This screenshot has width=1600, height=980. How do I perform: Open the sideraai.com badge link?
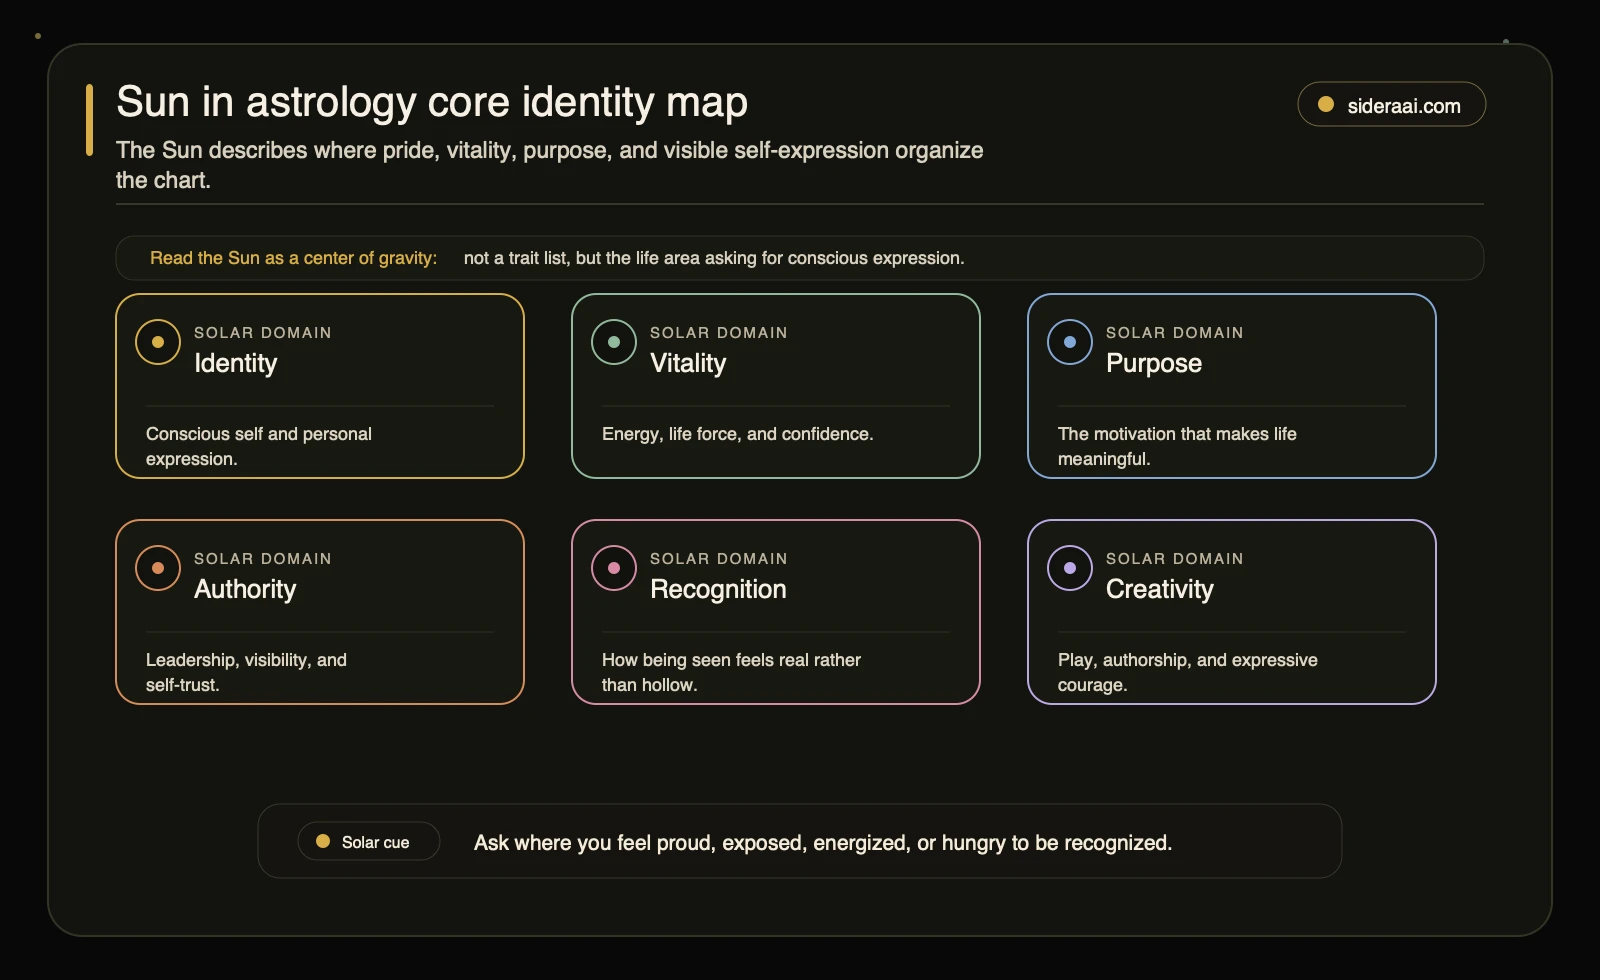point(1391,104)
